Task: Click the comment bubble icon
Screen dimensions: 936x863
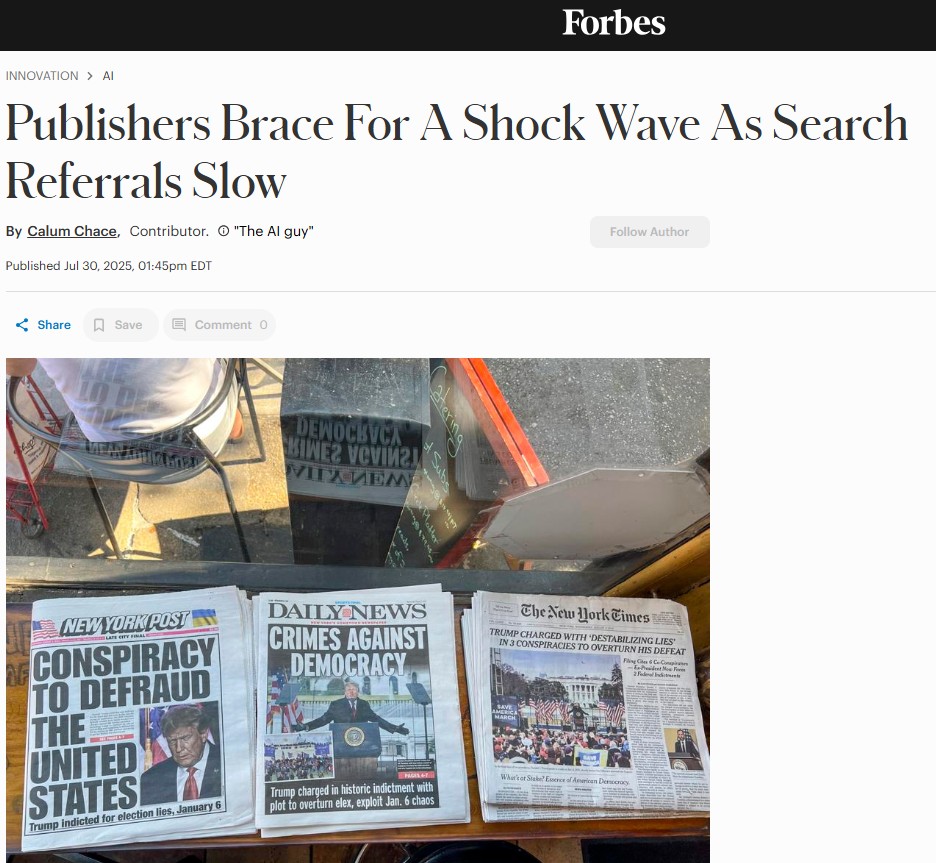Action: (x=178, y=325)
